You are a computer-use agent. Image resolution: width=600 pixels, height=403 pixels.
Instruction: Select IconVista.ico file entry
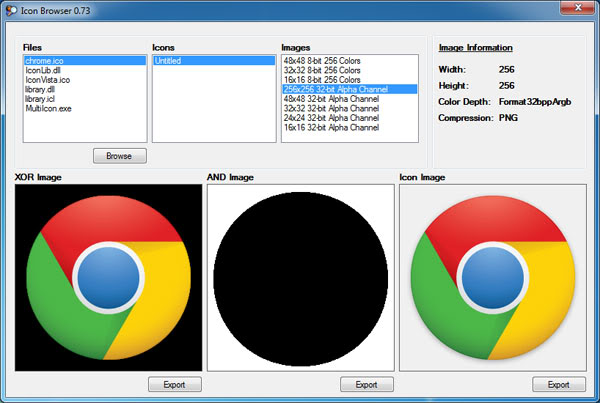pyautogui.click(x=47, y=80)
